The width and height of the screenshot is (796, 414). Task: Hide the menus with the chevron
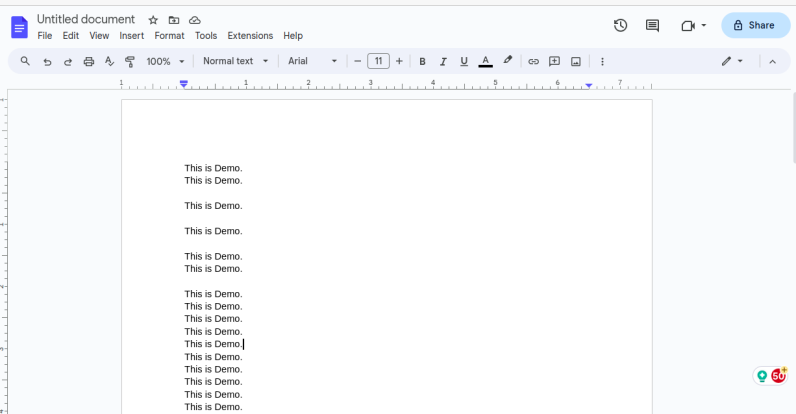click(772, 62)
